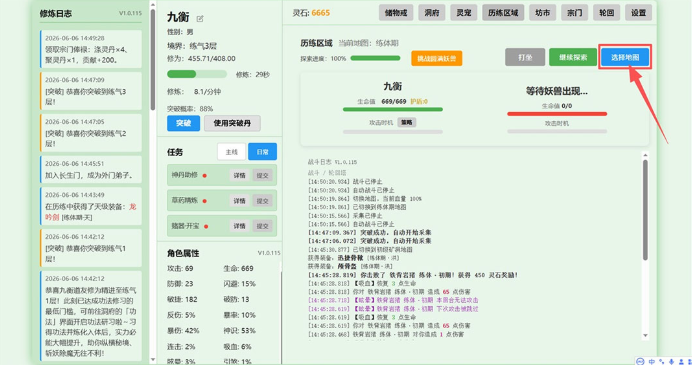Click 提交 submit for the third task row
The height and width of the screenshot is (365, 692).
click(x=263, y=226)
